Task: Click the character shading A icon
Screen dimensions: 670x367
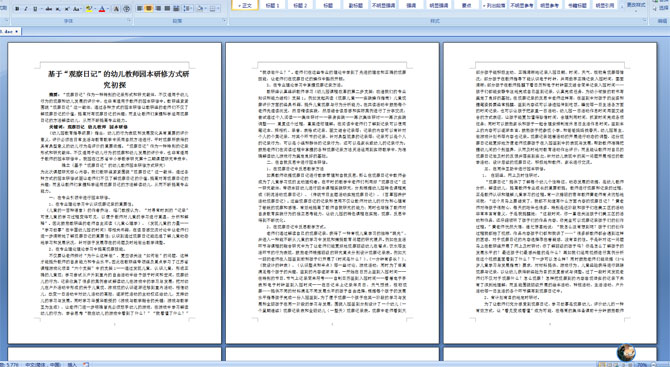Action: click(x=116, y=9)
